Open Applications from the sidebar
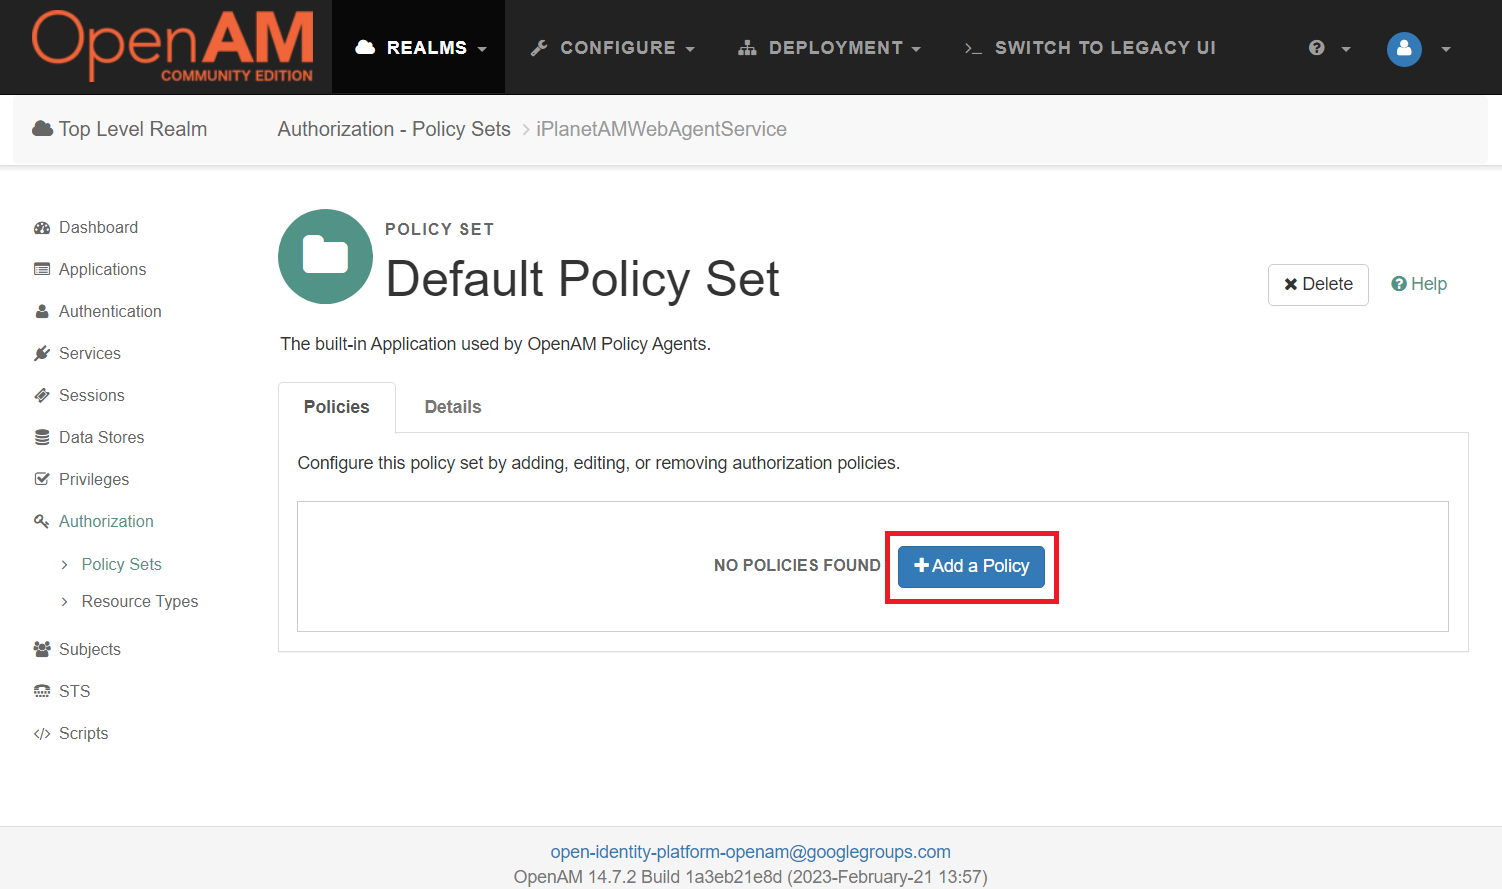 point(102,270)
